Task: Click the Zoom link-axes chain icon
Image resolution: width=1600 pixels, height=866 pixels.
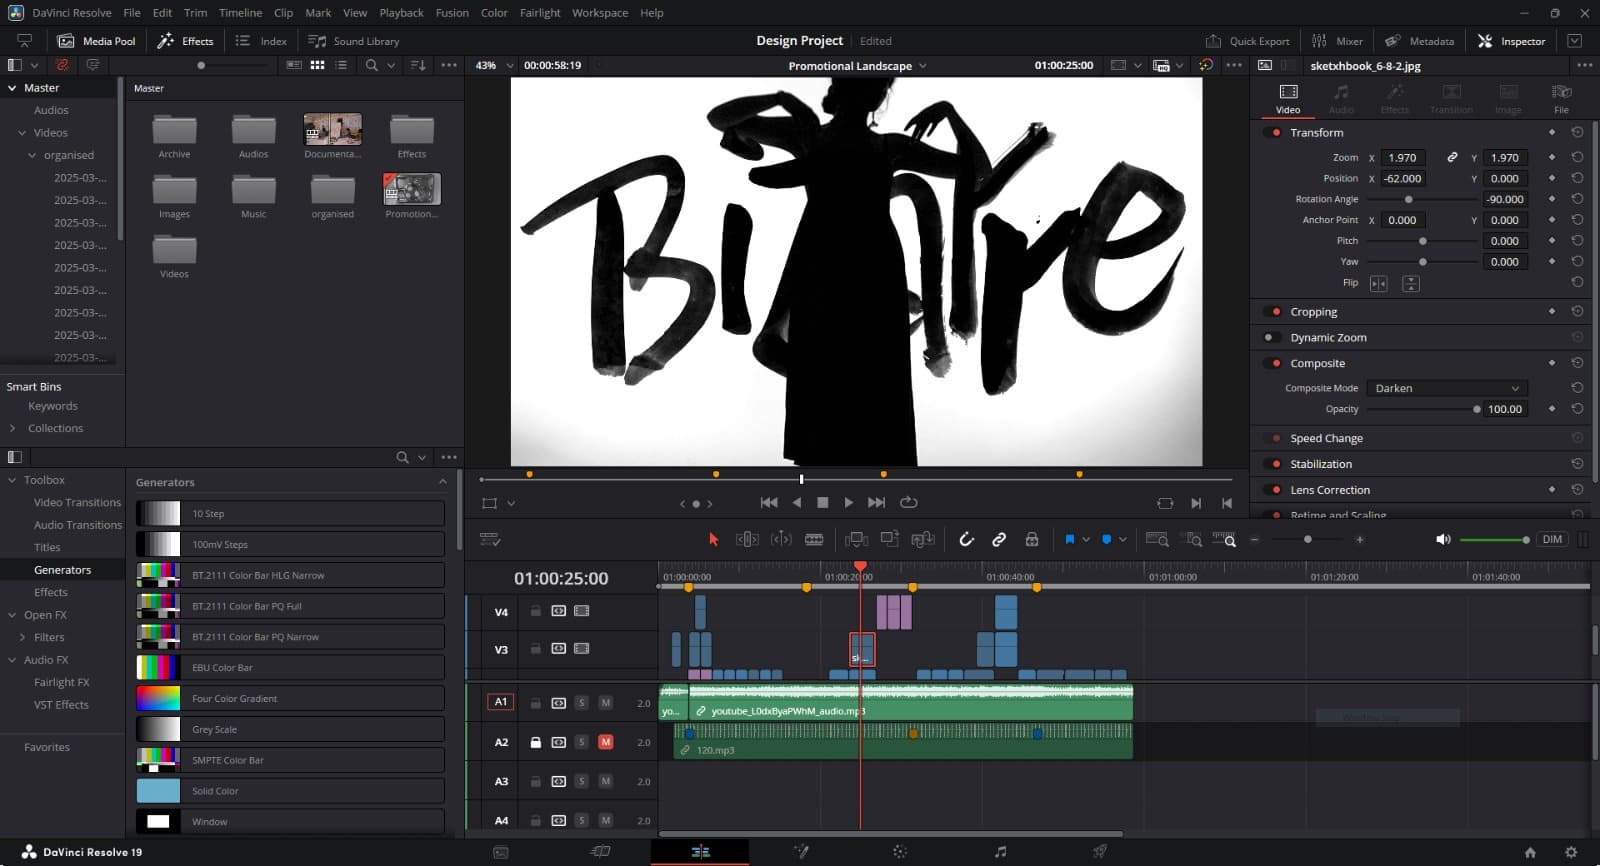Action: (1452, 157)
